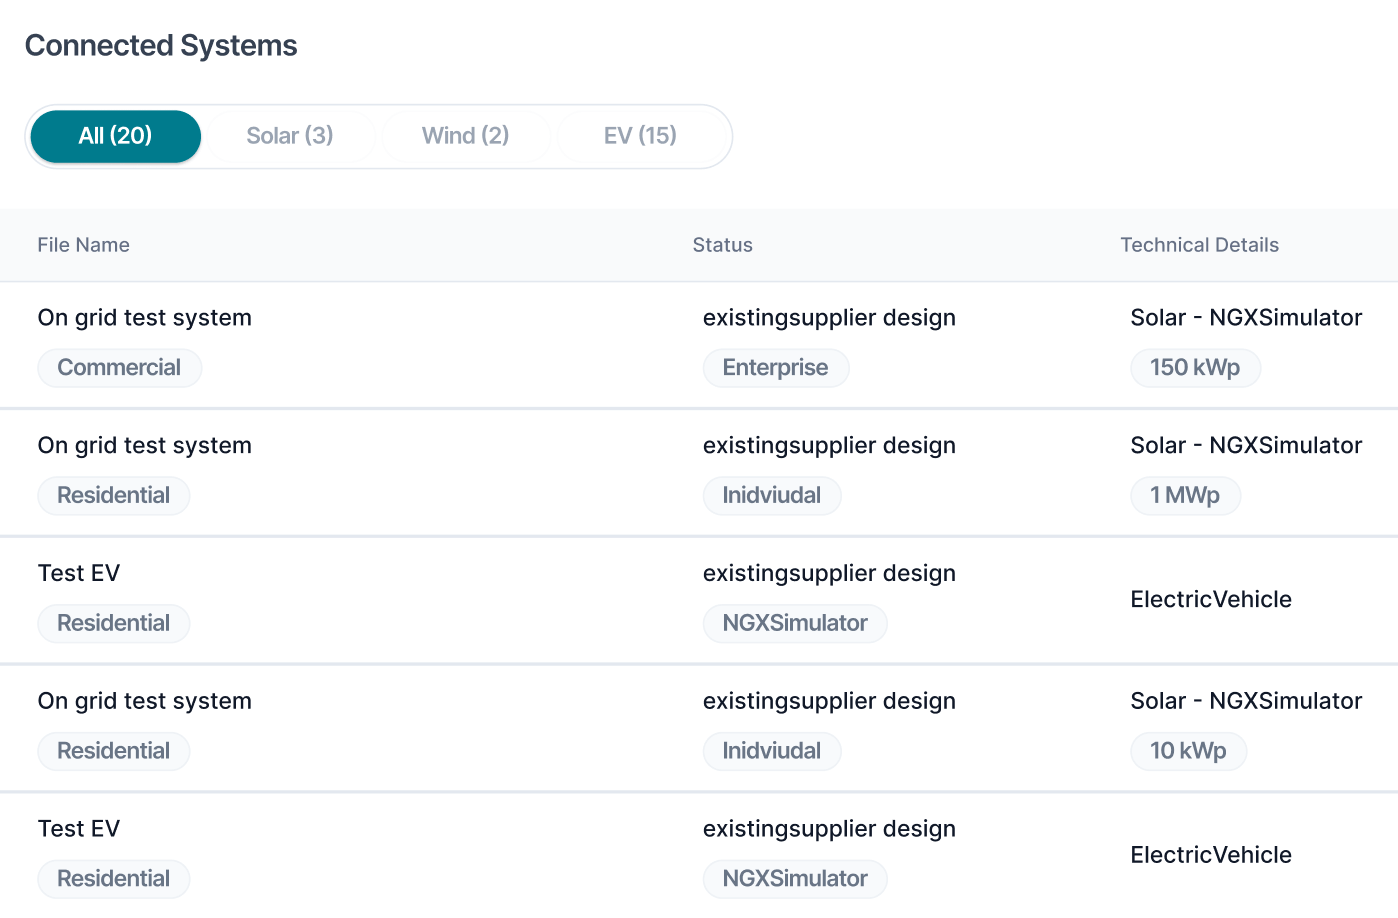Open the first Test EV file name

(x=79, y=574)
